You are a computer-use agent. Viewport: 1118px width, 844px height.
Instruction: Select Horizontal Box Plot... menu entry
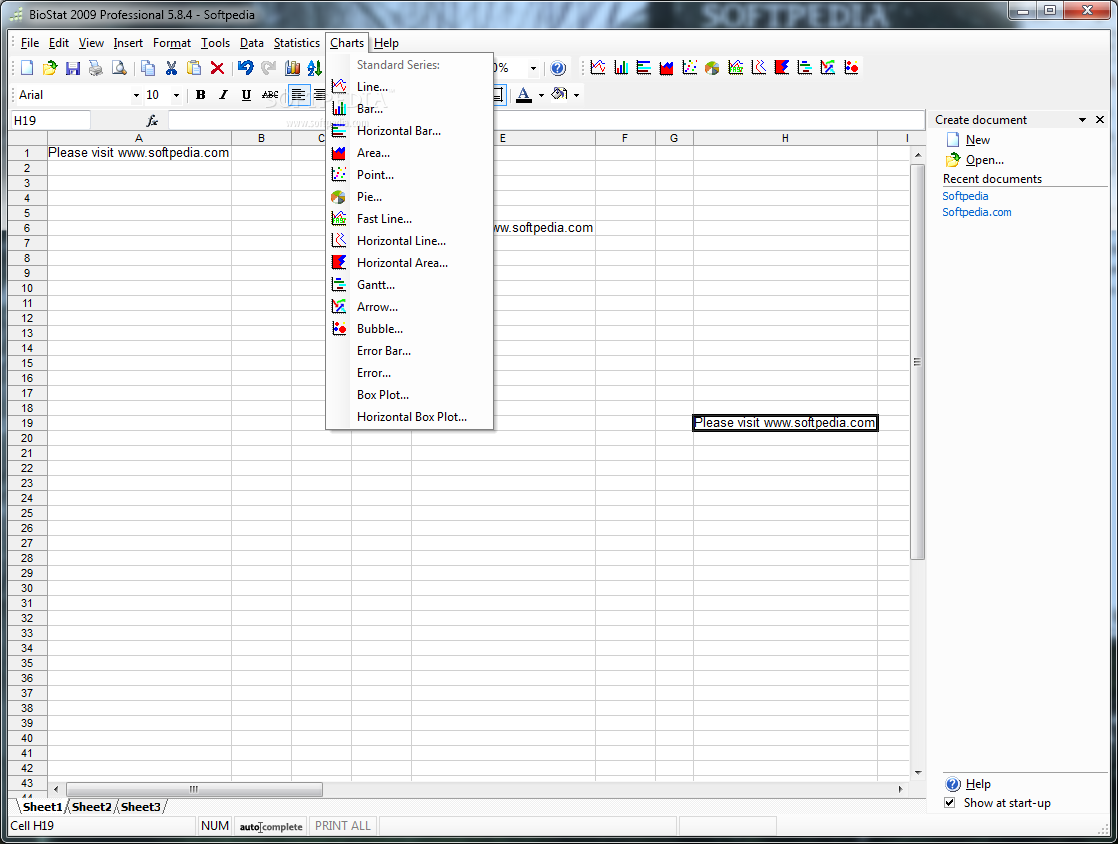click(x=409, y=417)
